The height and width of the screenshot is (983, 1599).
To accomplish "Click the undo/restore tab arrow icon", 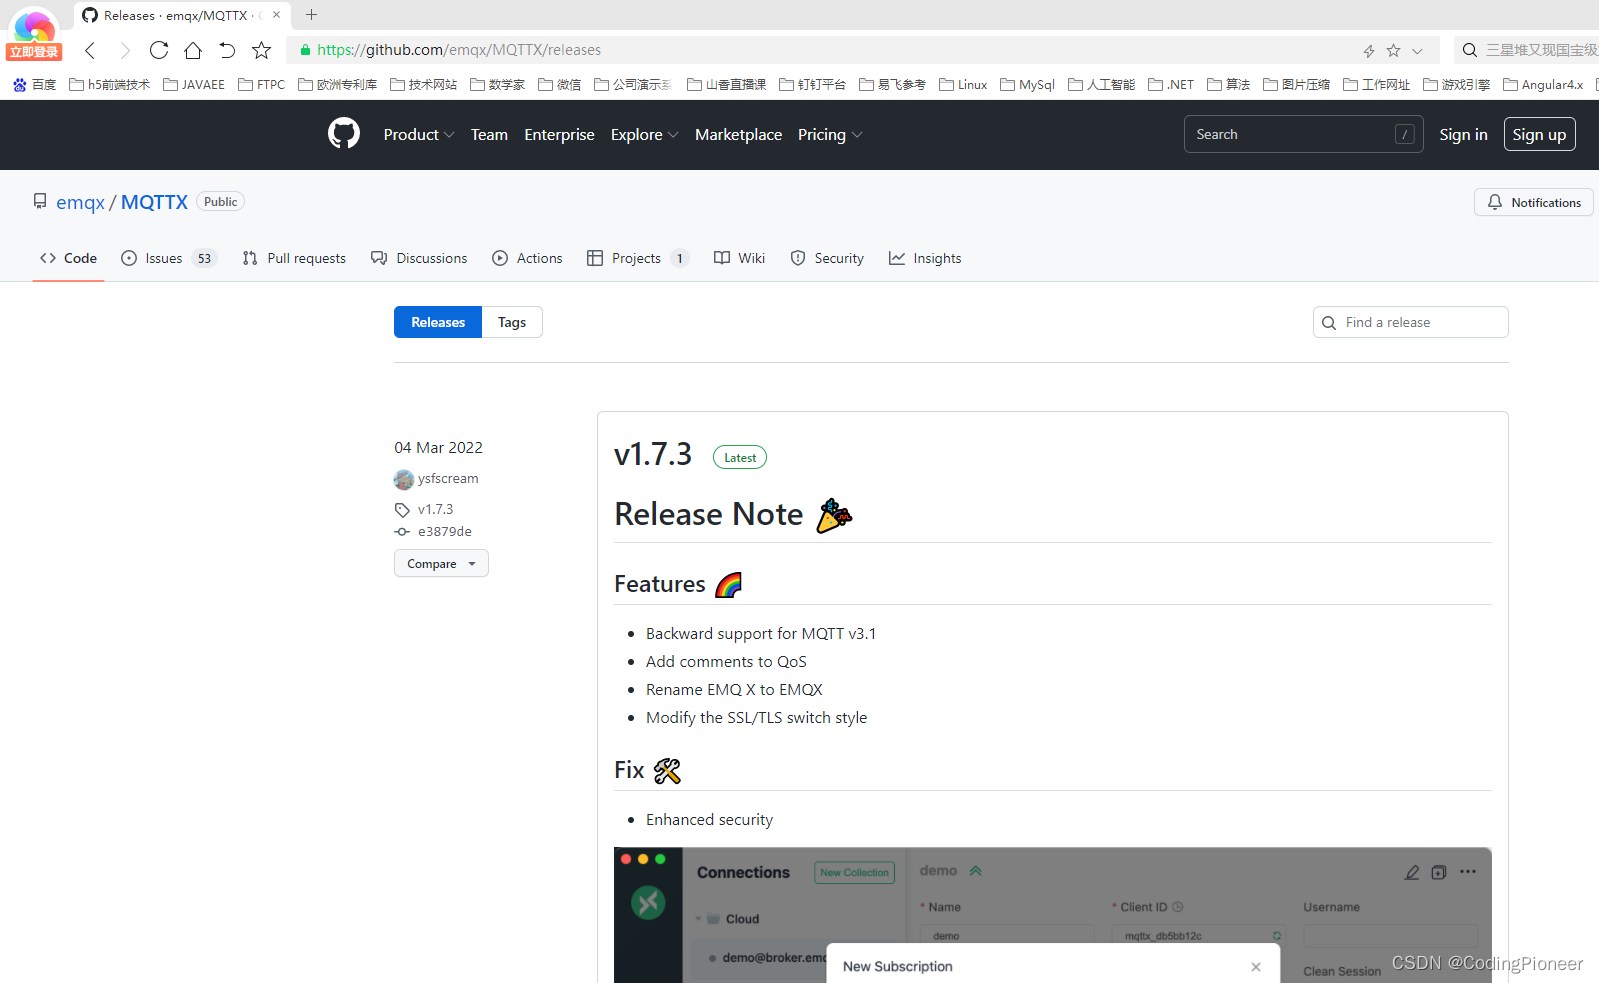I will coord(227,50).
